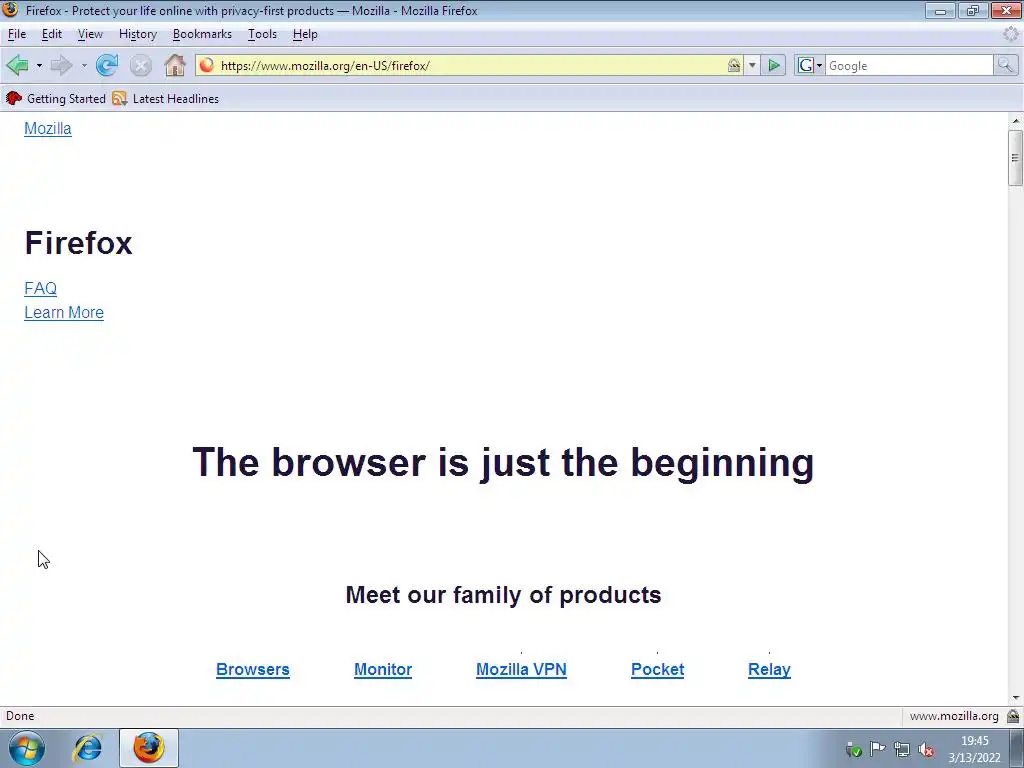
Task: Open the Help menu
Action: (x=305, y=34)
